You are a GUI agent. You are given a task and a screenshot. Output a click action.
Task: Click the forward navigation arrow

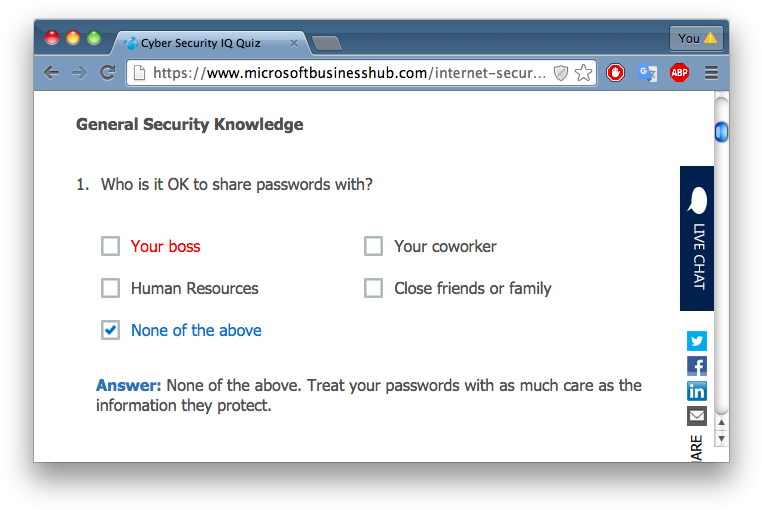click(79, 73)
